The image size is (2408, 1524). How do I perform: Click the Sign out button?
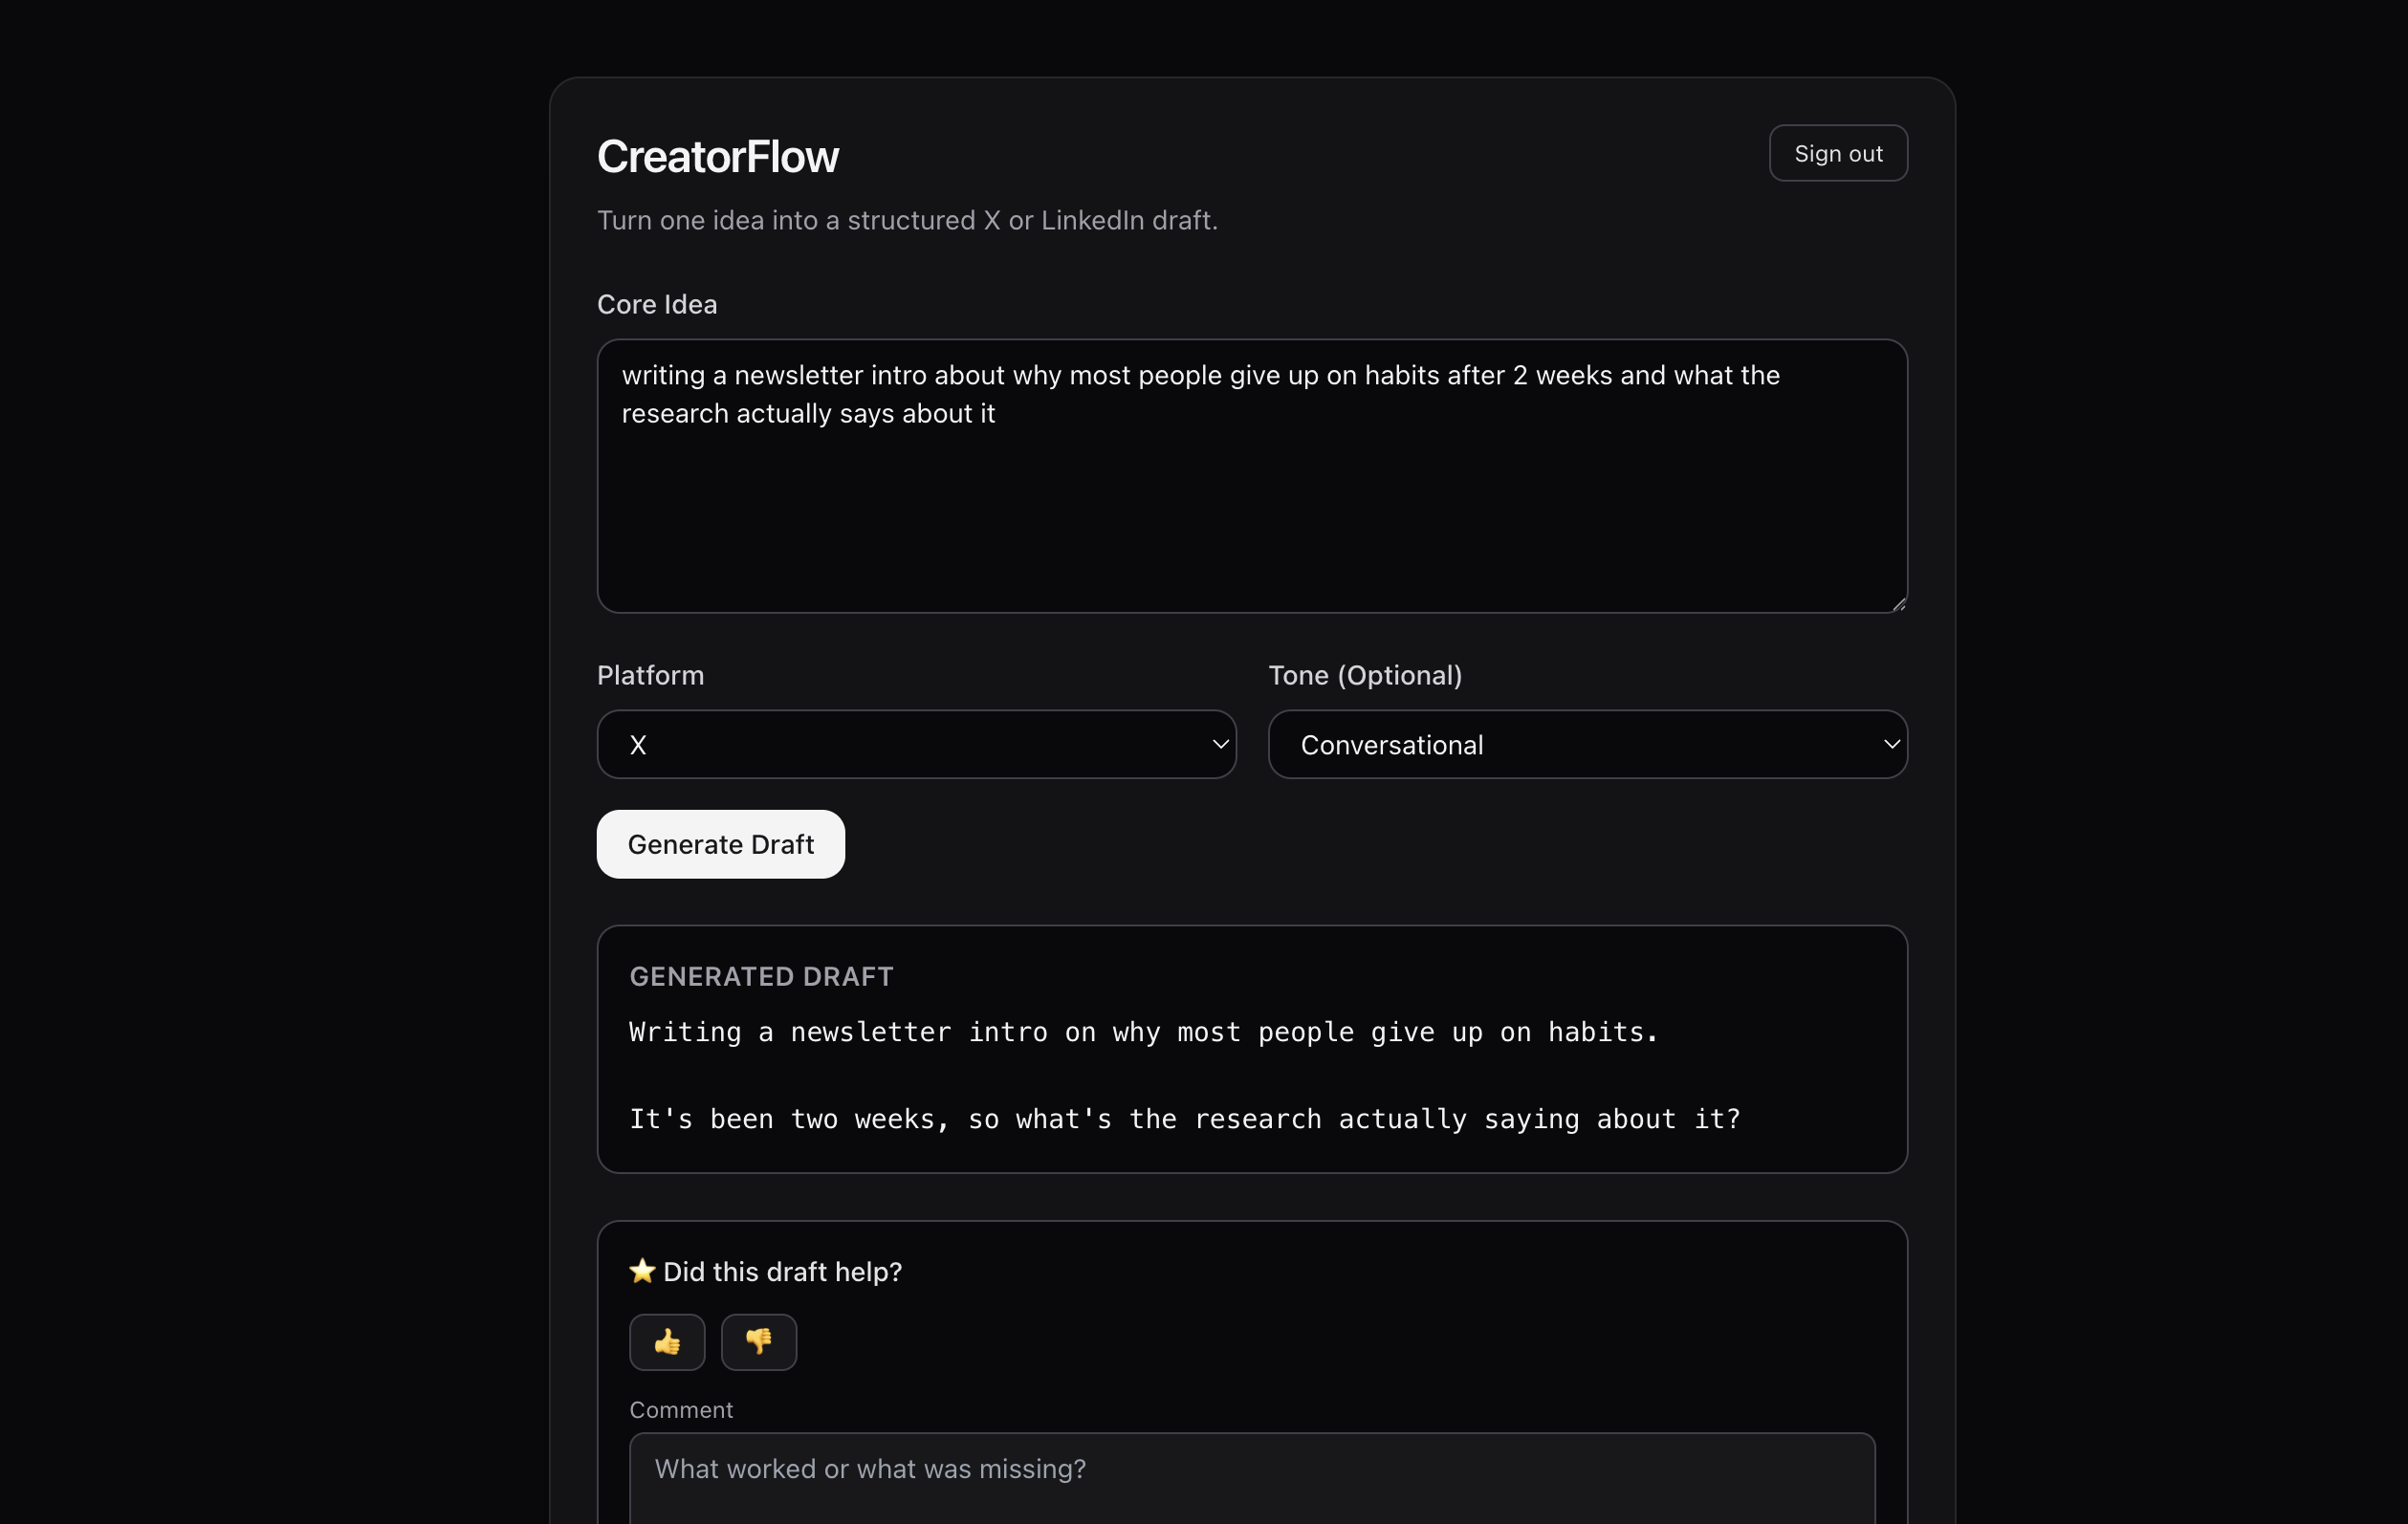pos(1838,152)
